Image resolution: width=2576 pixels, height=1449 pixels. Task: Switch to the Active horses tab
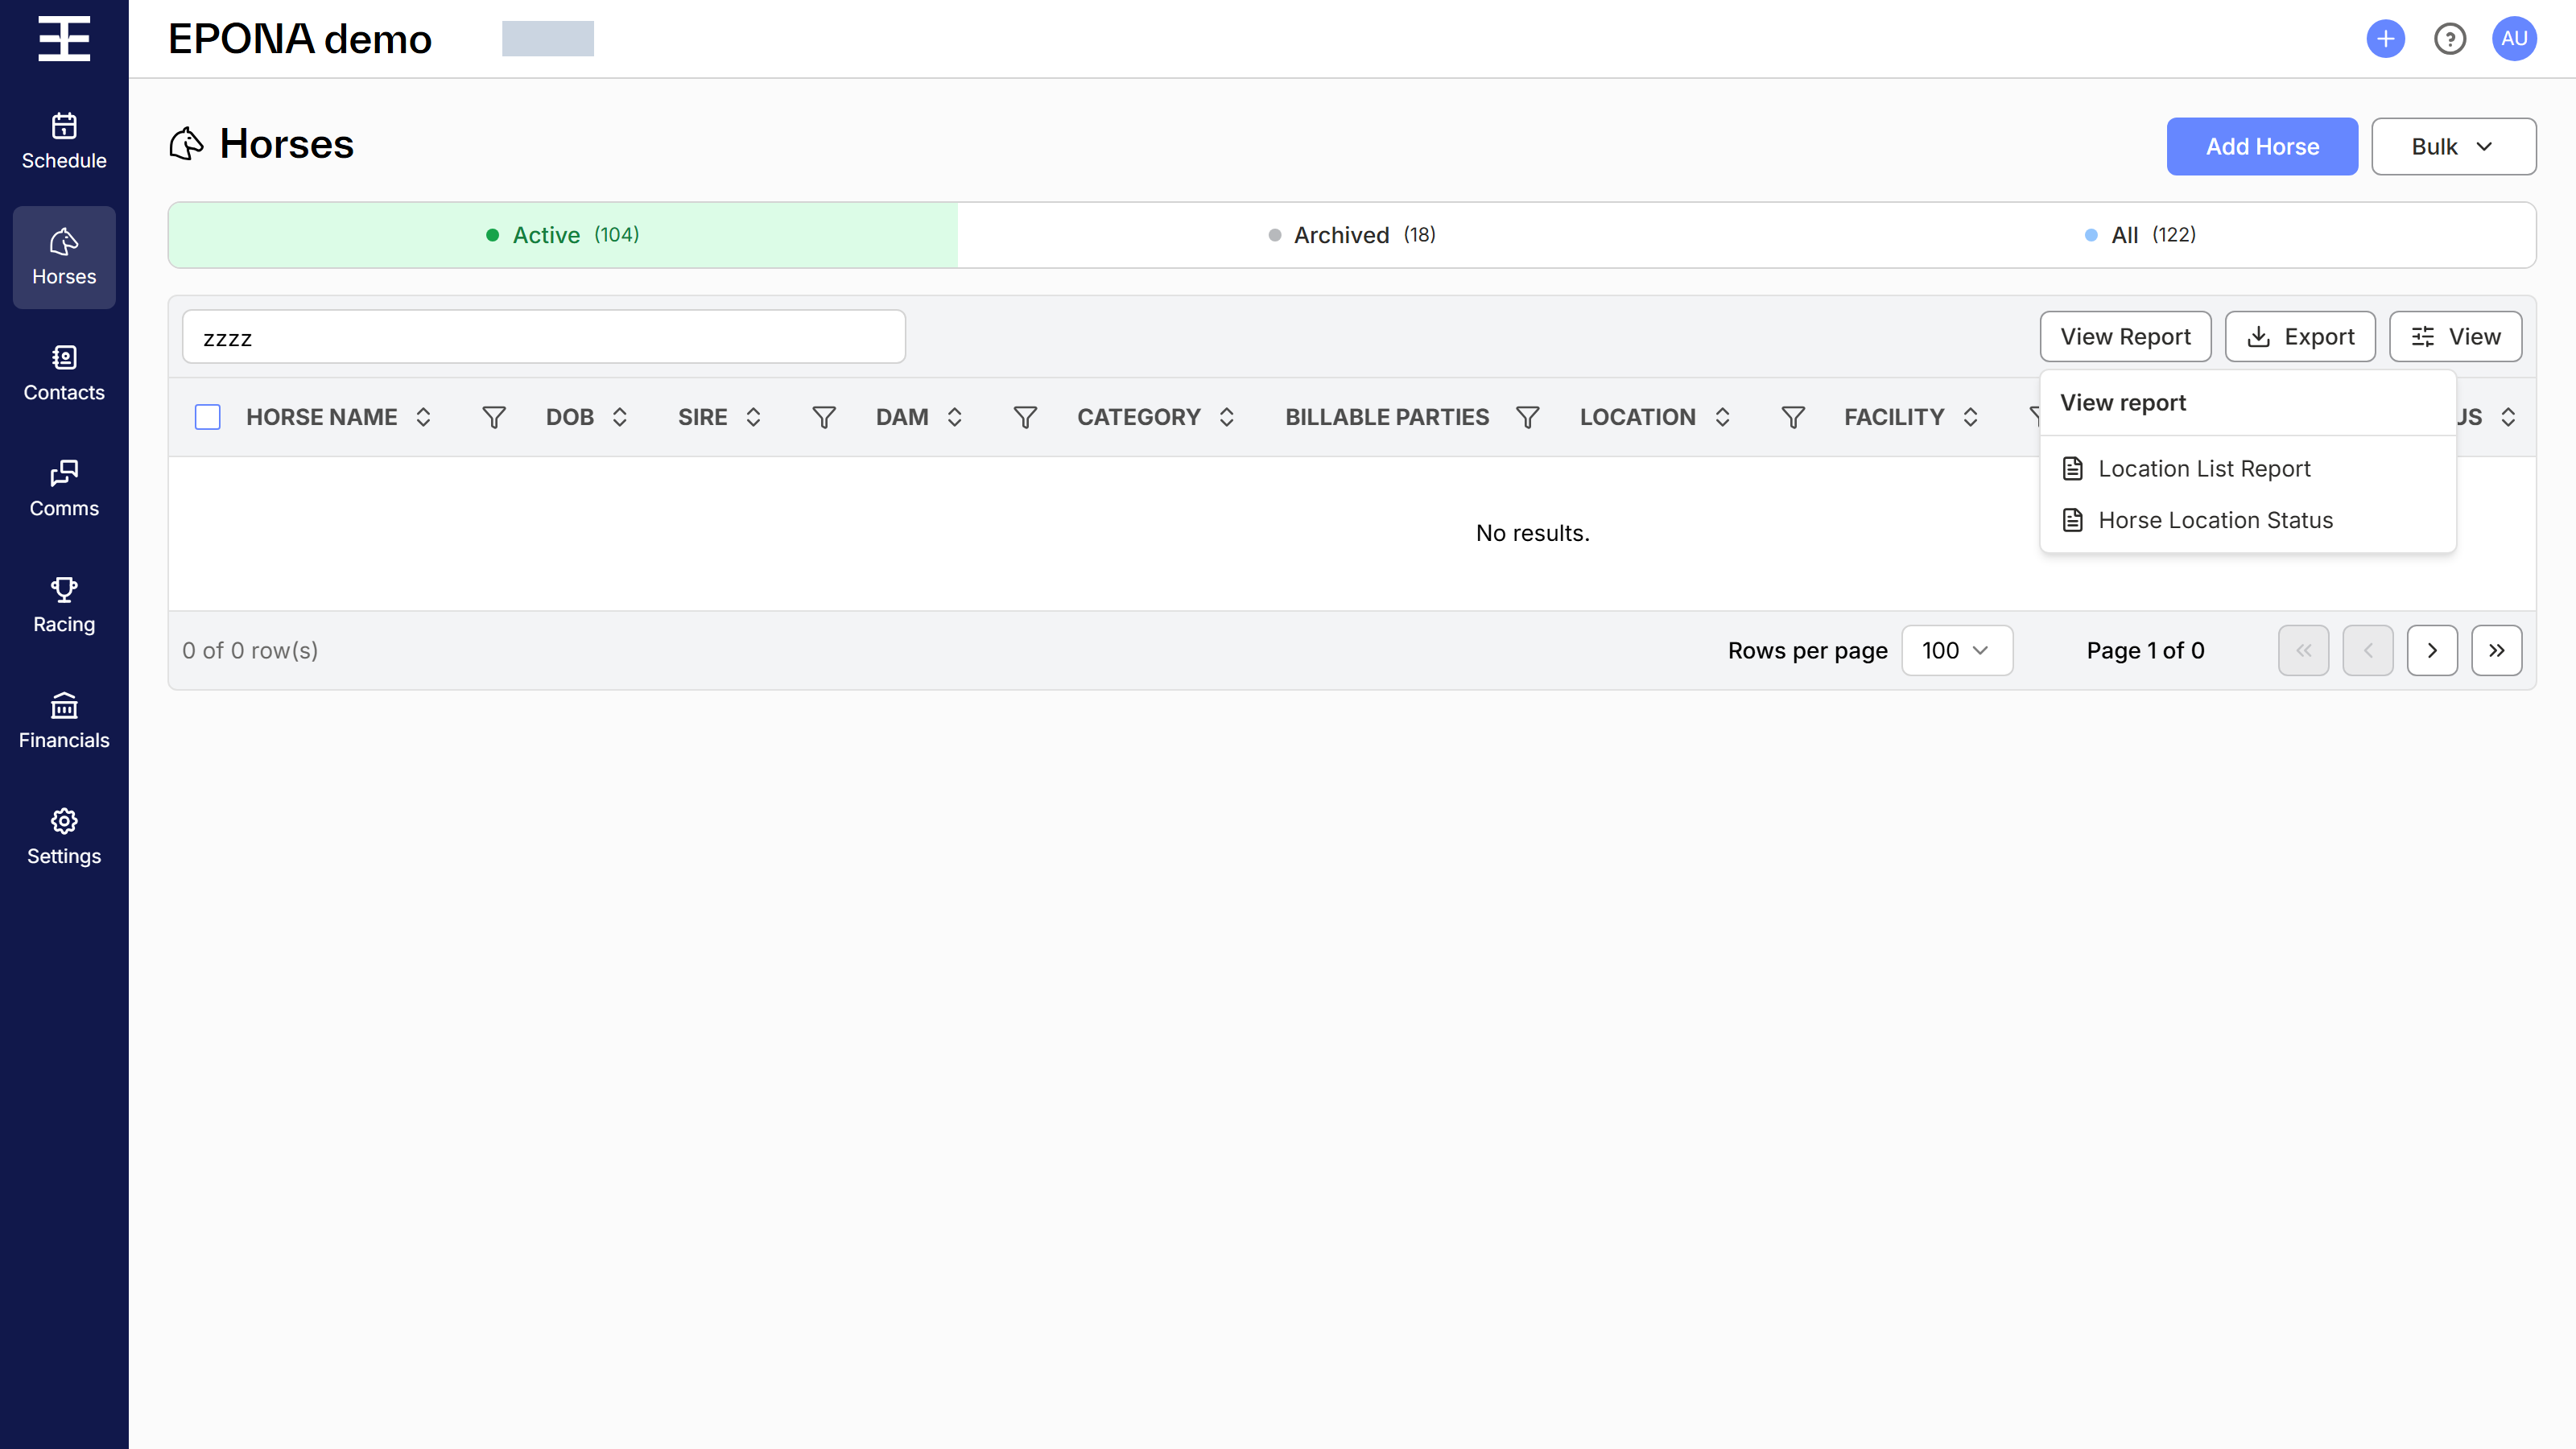[x=563, y=235]
